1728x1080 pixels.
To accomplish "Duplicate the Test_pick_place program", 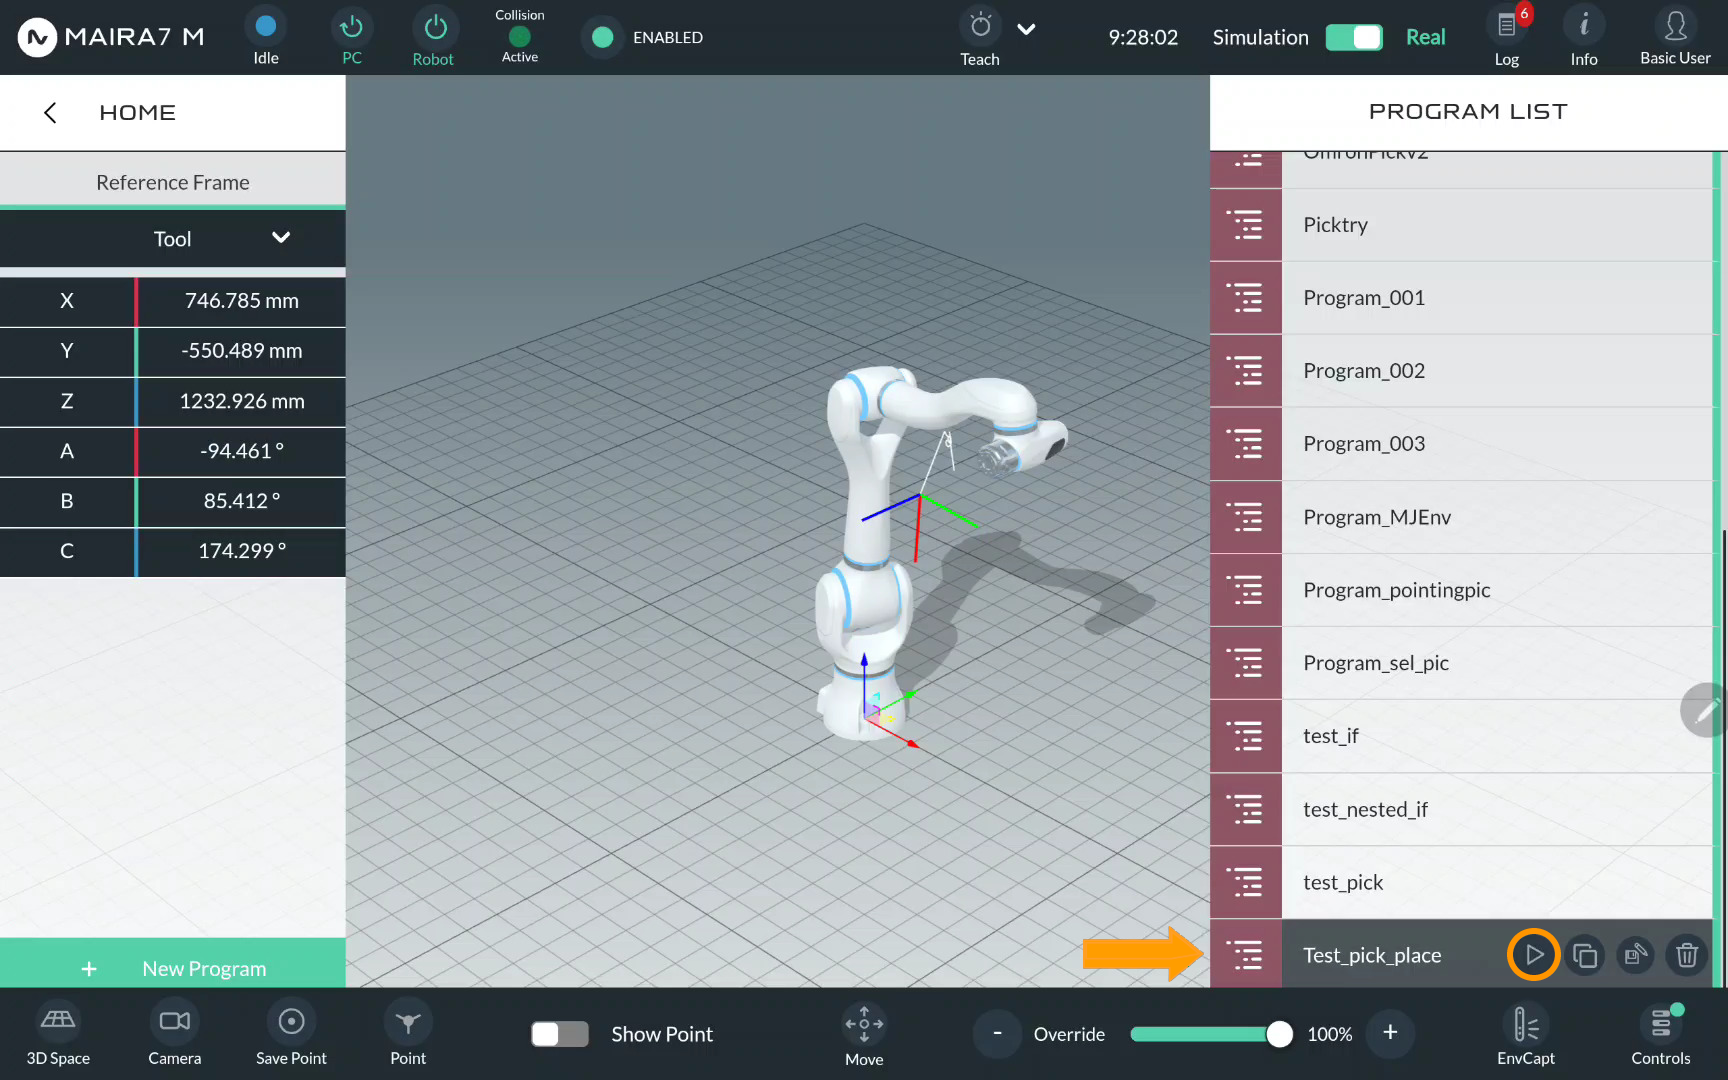I will click(1585, 956).
